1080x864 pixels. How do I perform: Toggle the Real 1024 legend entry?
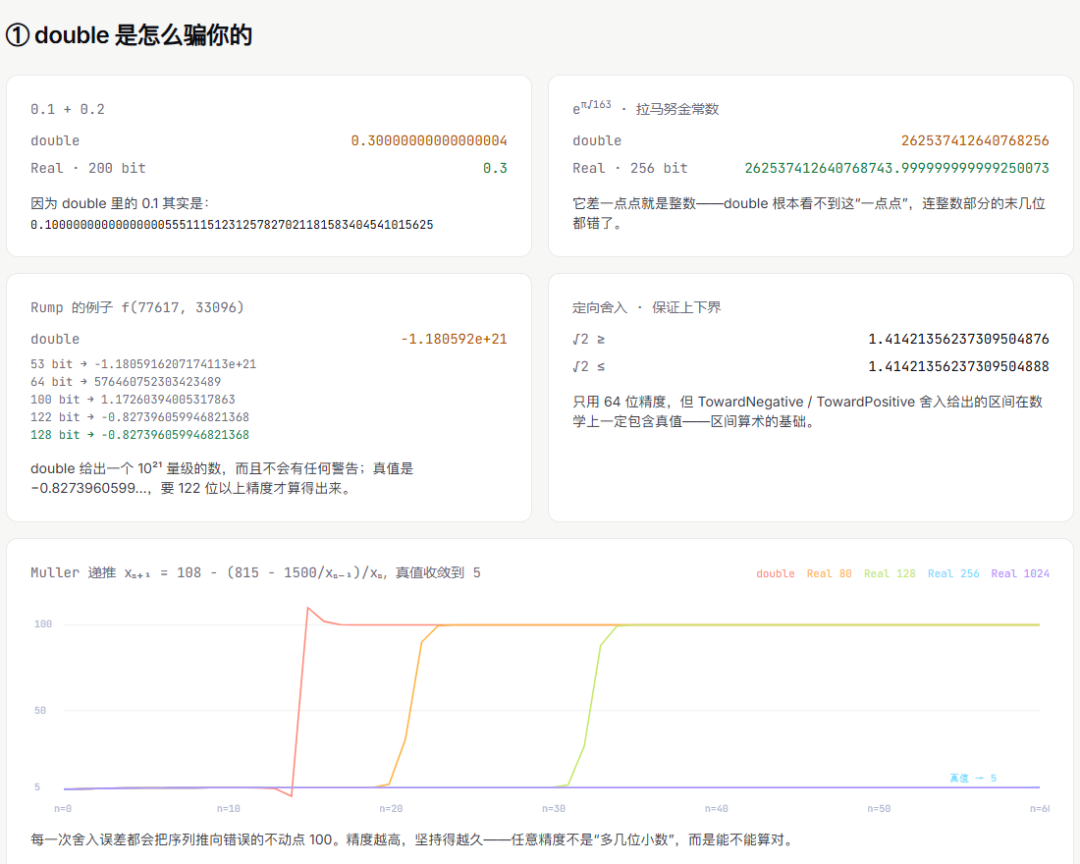click(x=1020, y=573)
